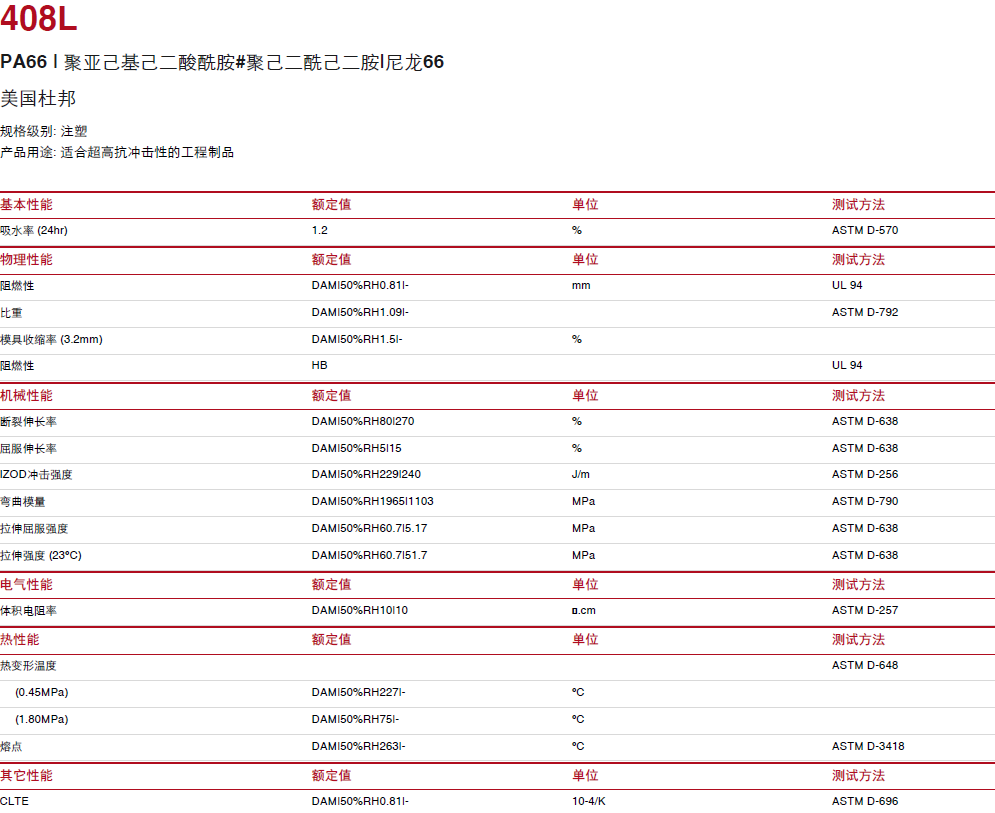
Task: Click ASTM D-3418 test method
Action: click(868, 747)
